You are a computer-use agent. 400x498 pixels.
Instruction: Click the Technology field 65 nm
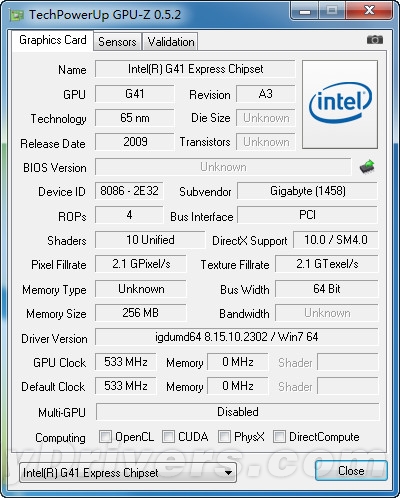click(x=135, y=118)
